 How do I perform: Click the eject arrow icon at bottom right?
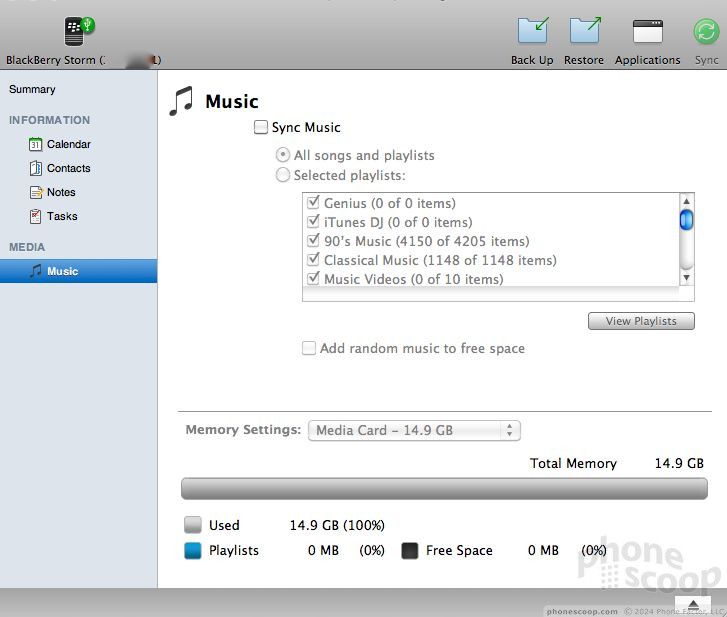(x=693, y=604)
